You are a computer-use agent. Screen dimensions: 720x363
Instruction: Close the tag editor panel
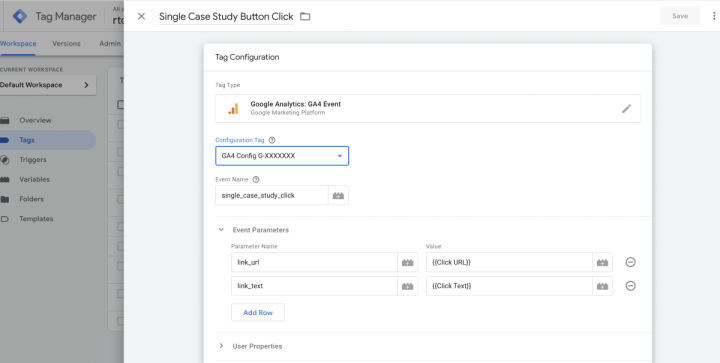pos(141,17)
